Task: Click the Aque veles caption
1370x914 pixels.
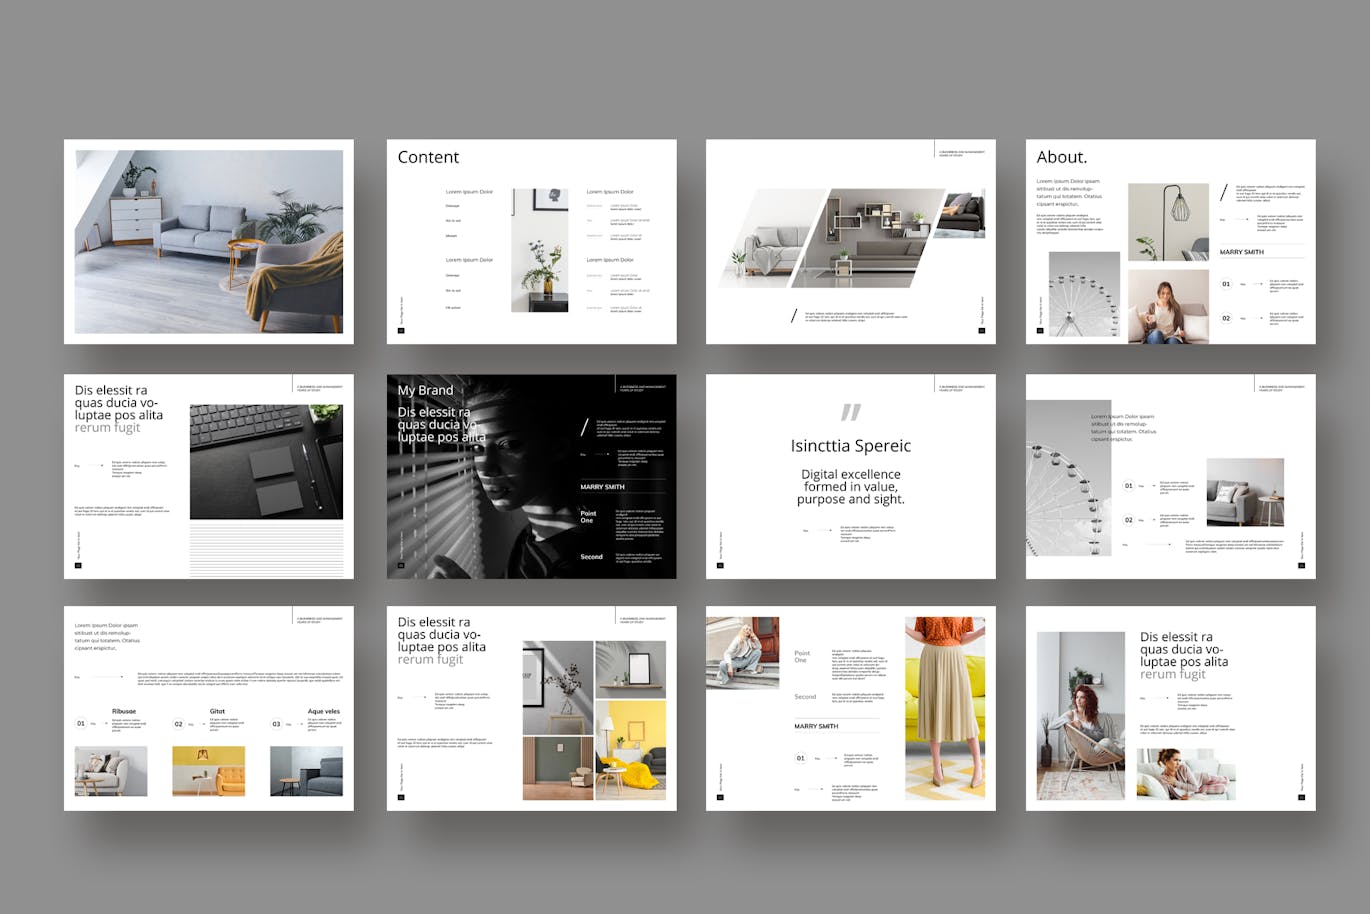Action: pyautogui.click(x=323, y=711)
